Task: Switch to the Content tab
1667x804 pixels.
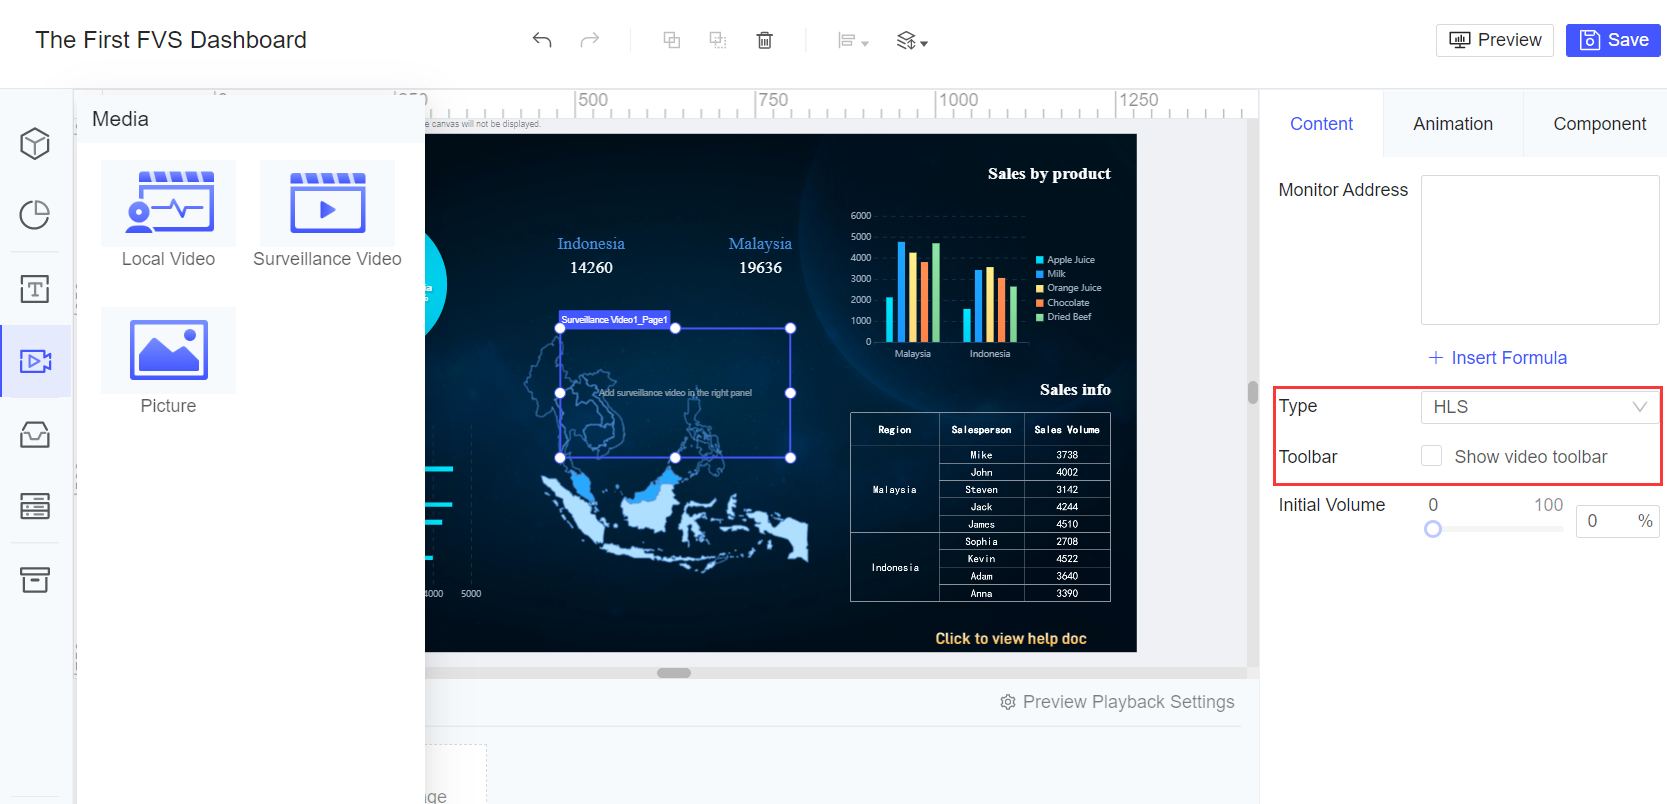Action: point(1321,124)
